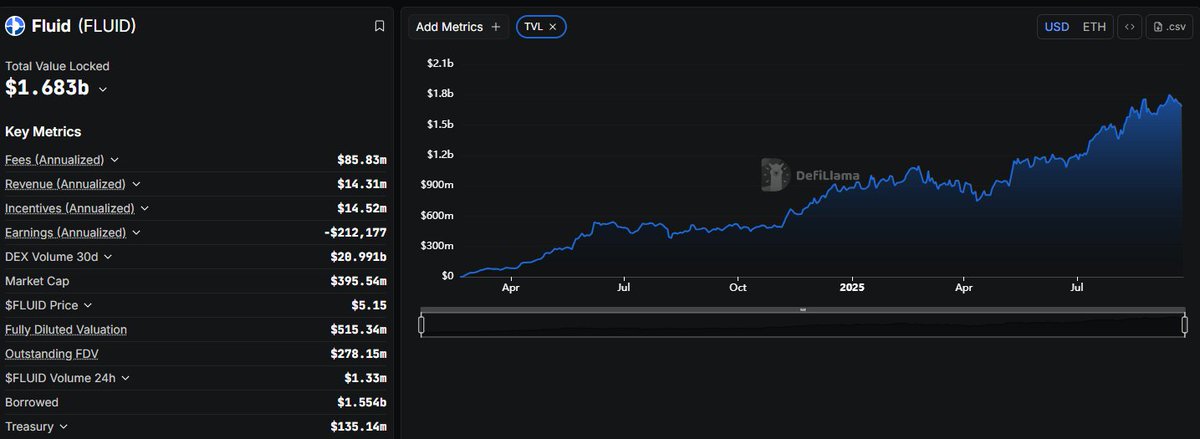The width and height of the screenshot is (1200, 439).
Task: Click the Key Metrics heading
Action: tap(43, 132)
